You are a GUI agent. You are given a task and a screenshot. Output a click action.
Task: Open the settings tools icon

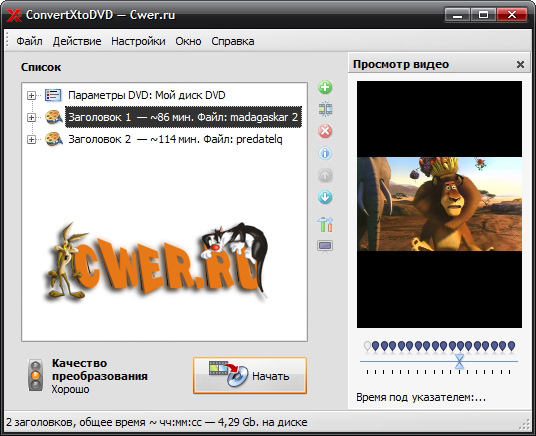click(325, 224)
